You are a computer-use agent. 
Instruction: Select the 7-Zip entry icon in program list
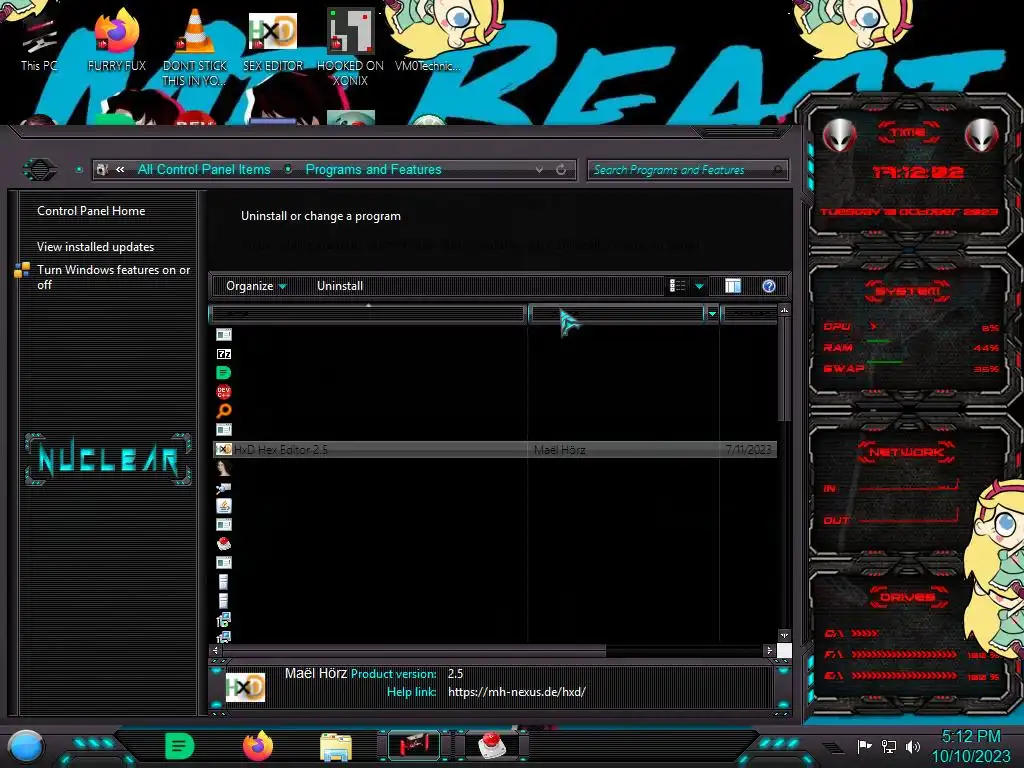click(x=223, y=354)
